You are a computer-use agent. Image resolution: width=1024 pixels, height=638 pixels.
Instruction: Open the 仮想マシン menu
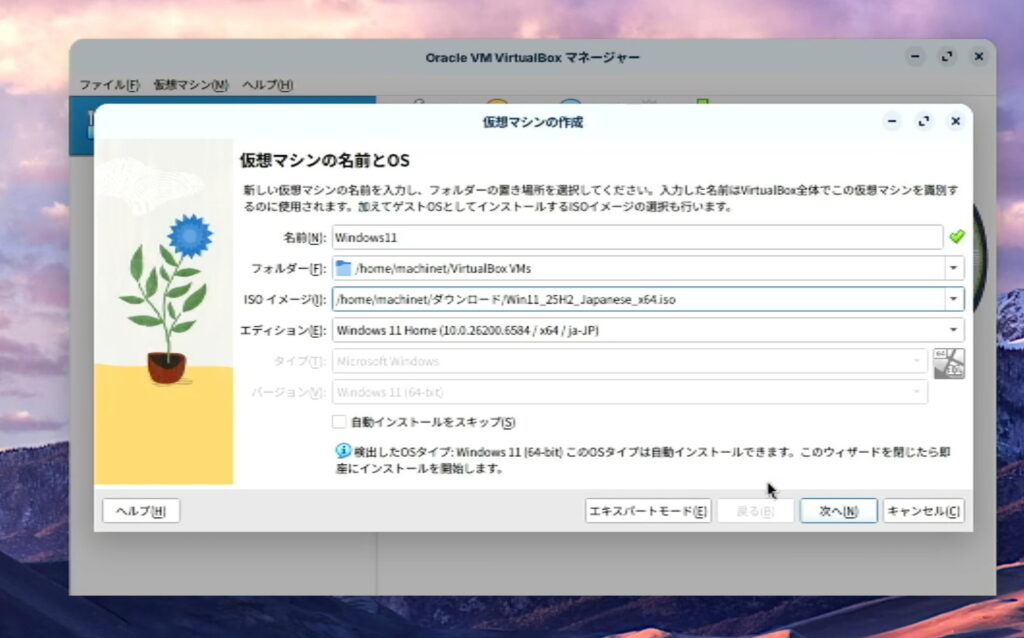tap(190, 85)
